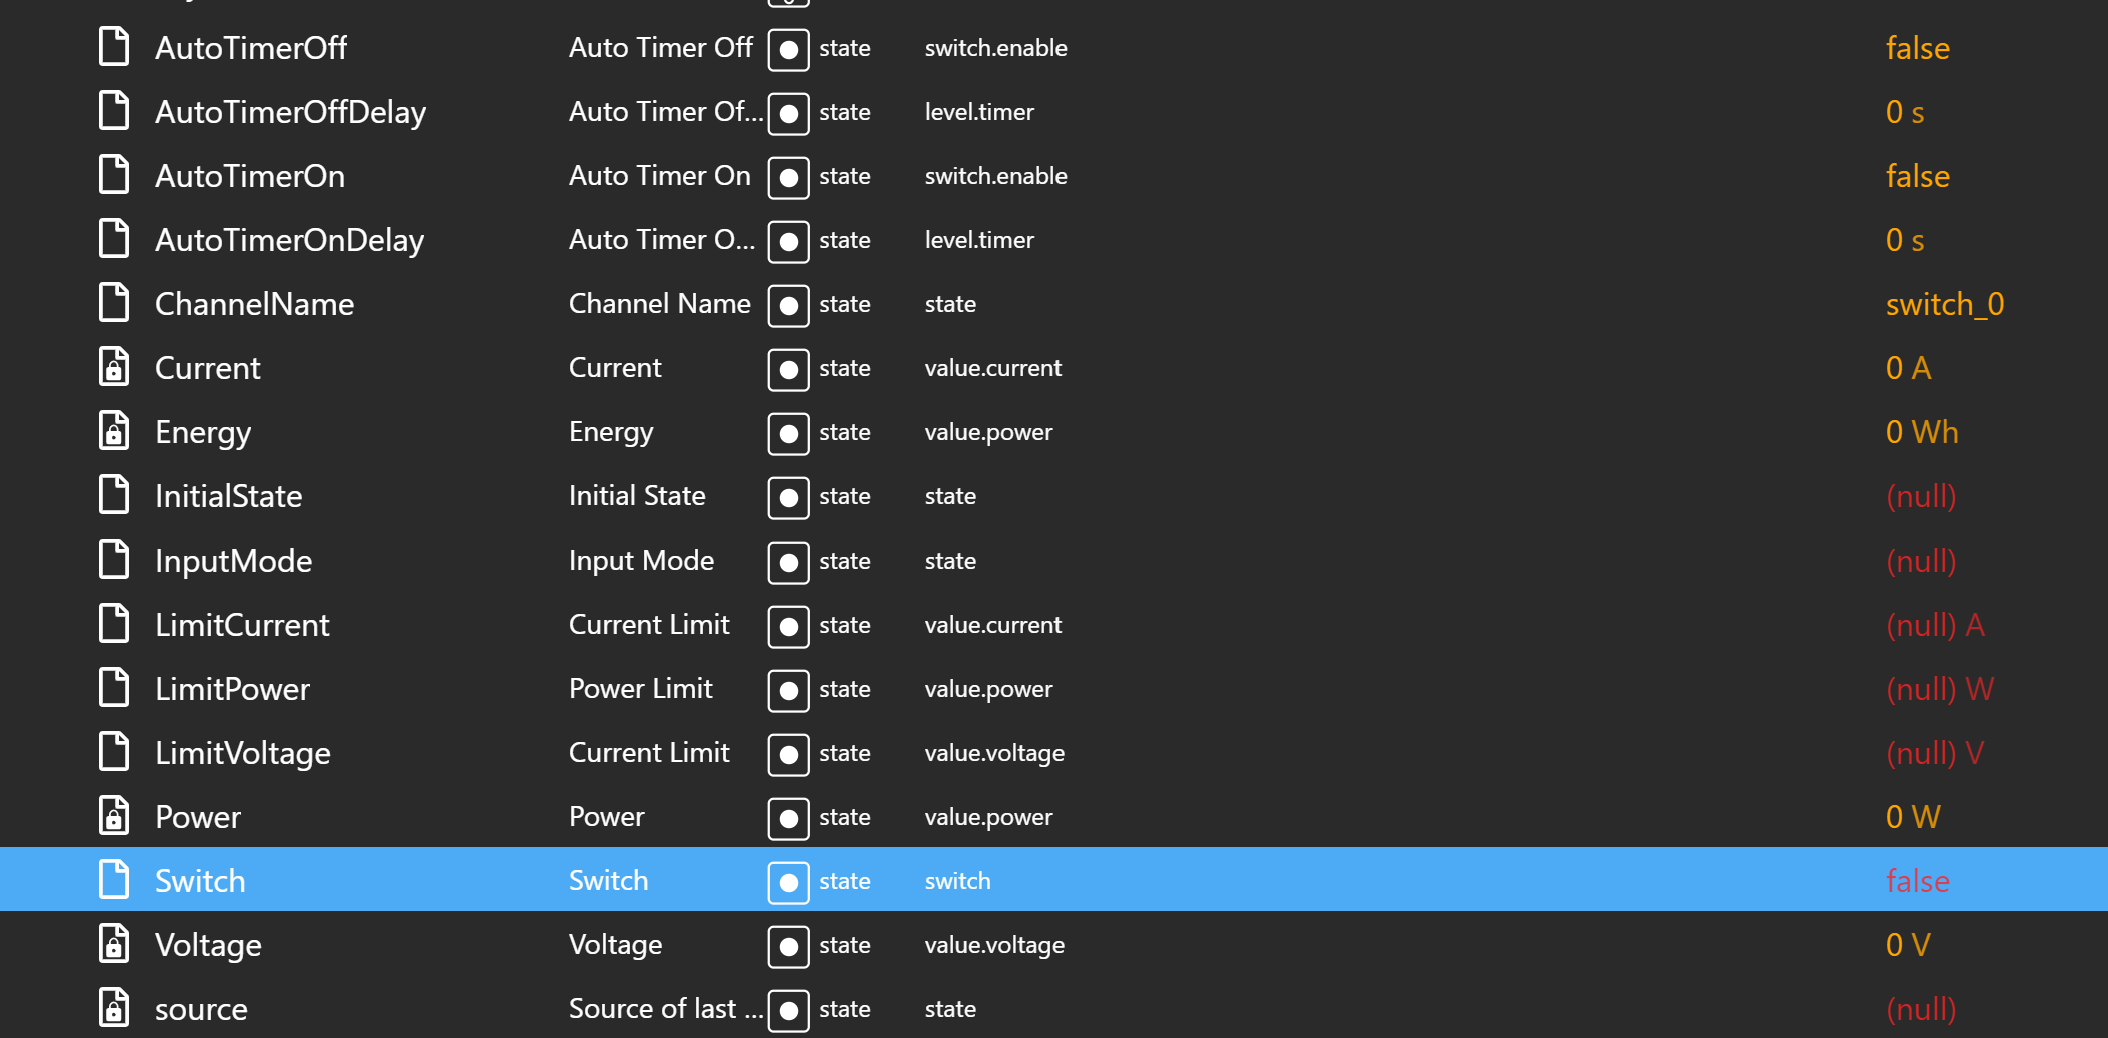Toggle the state indicator on the Switch row
This screenshot has height=1038, width=2108.
pyautogui.click(x=788, y=882)
